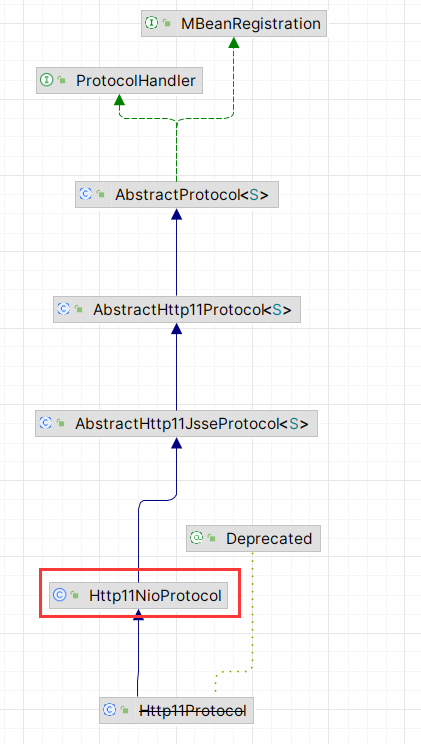Click the class icon on AbstractHttp11JsseProtocol

point(46,423)
